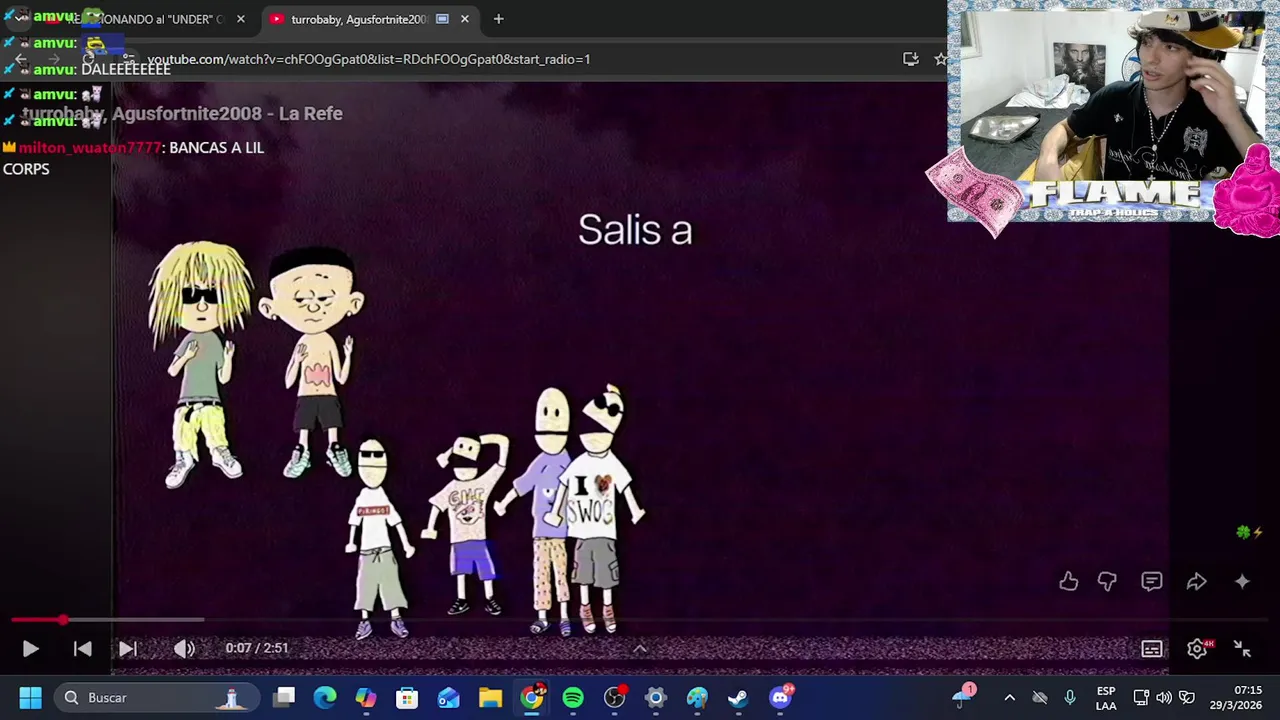Open the ESP LAA language switcher
Screen dimensions: 1280x720
pos(1106,698)
